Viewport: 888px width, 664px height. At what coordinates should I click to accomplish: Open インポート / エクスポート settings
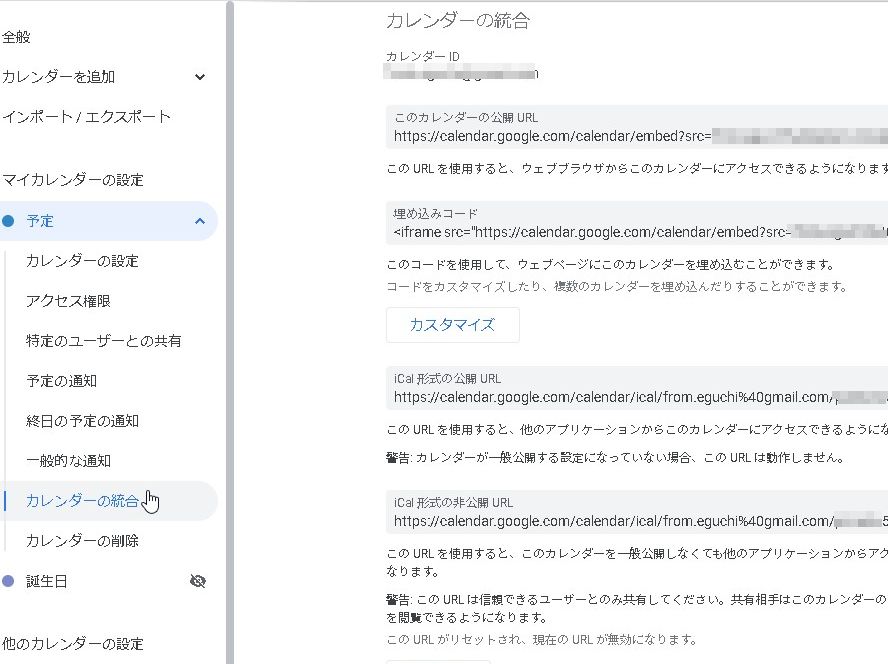86,117
